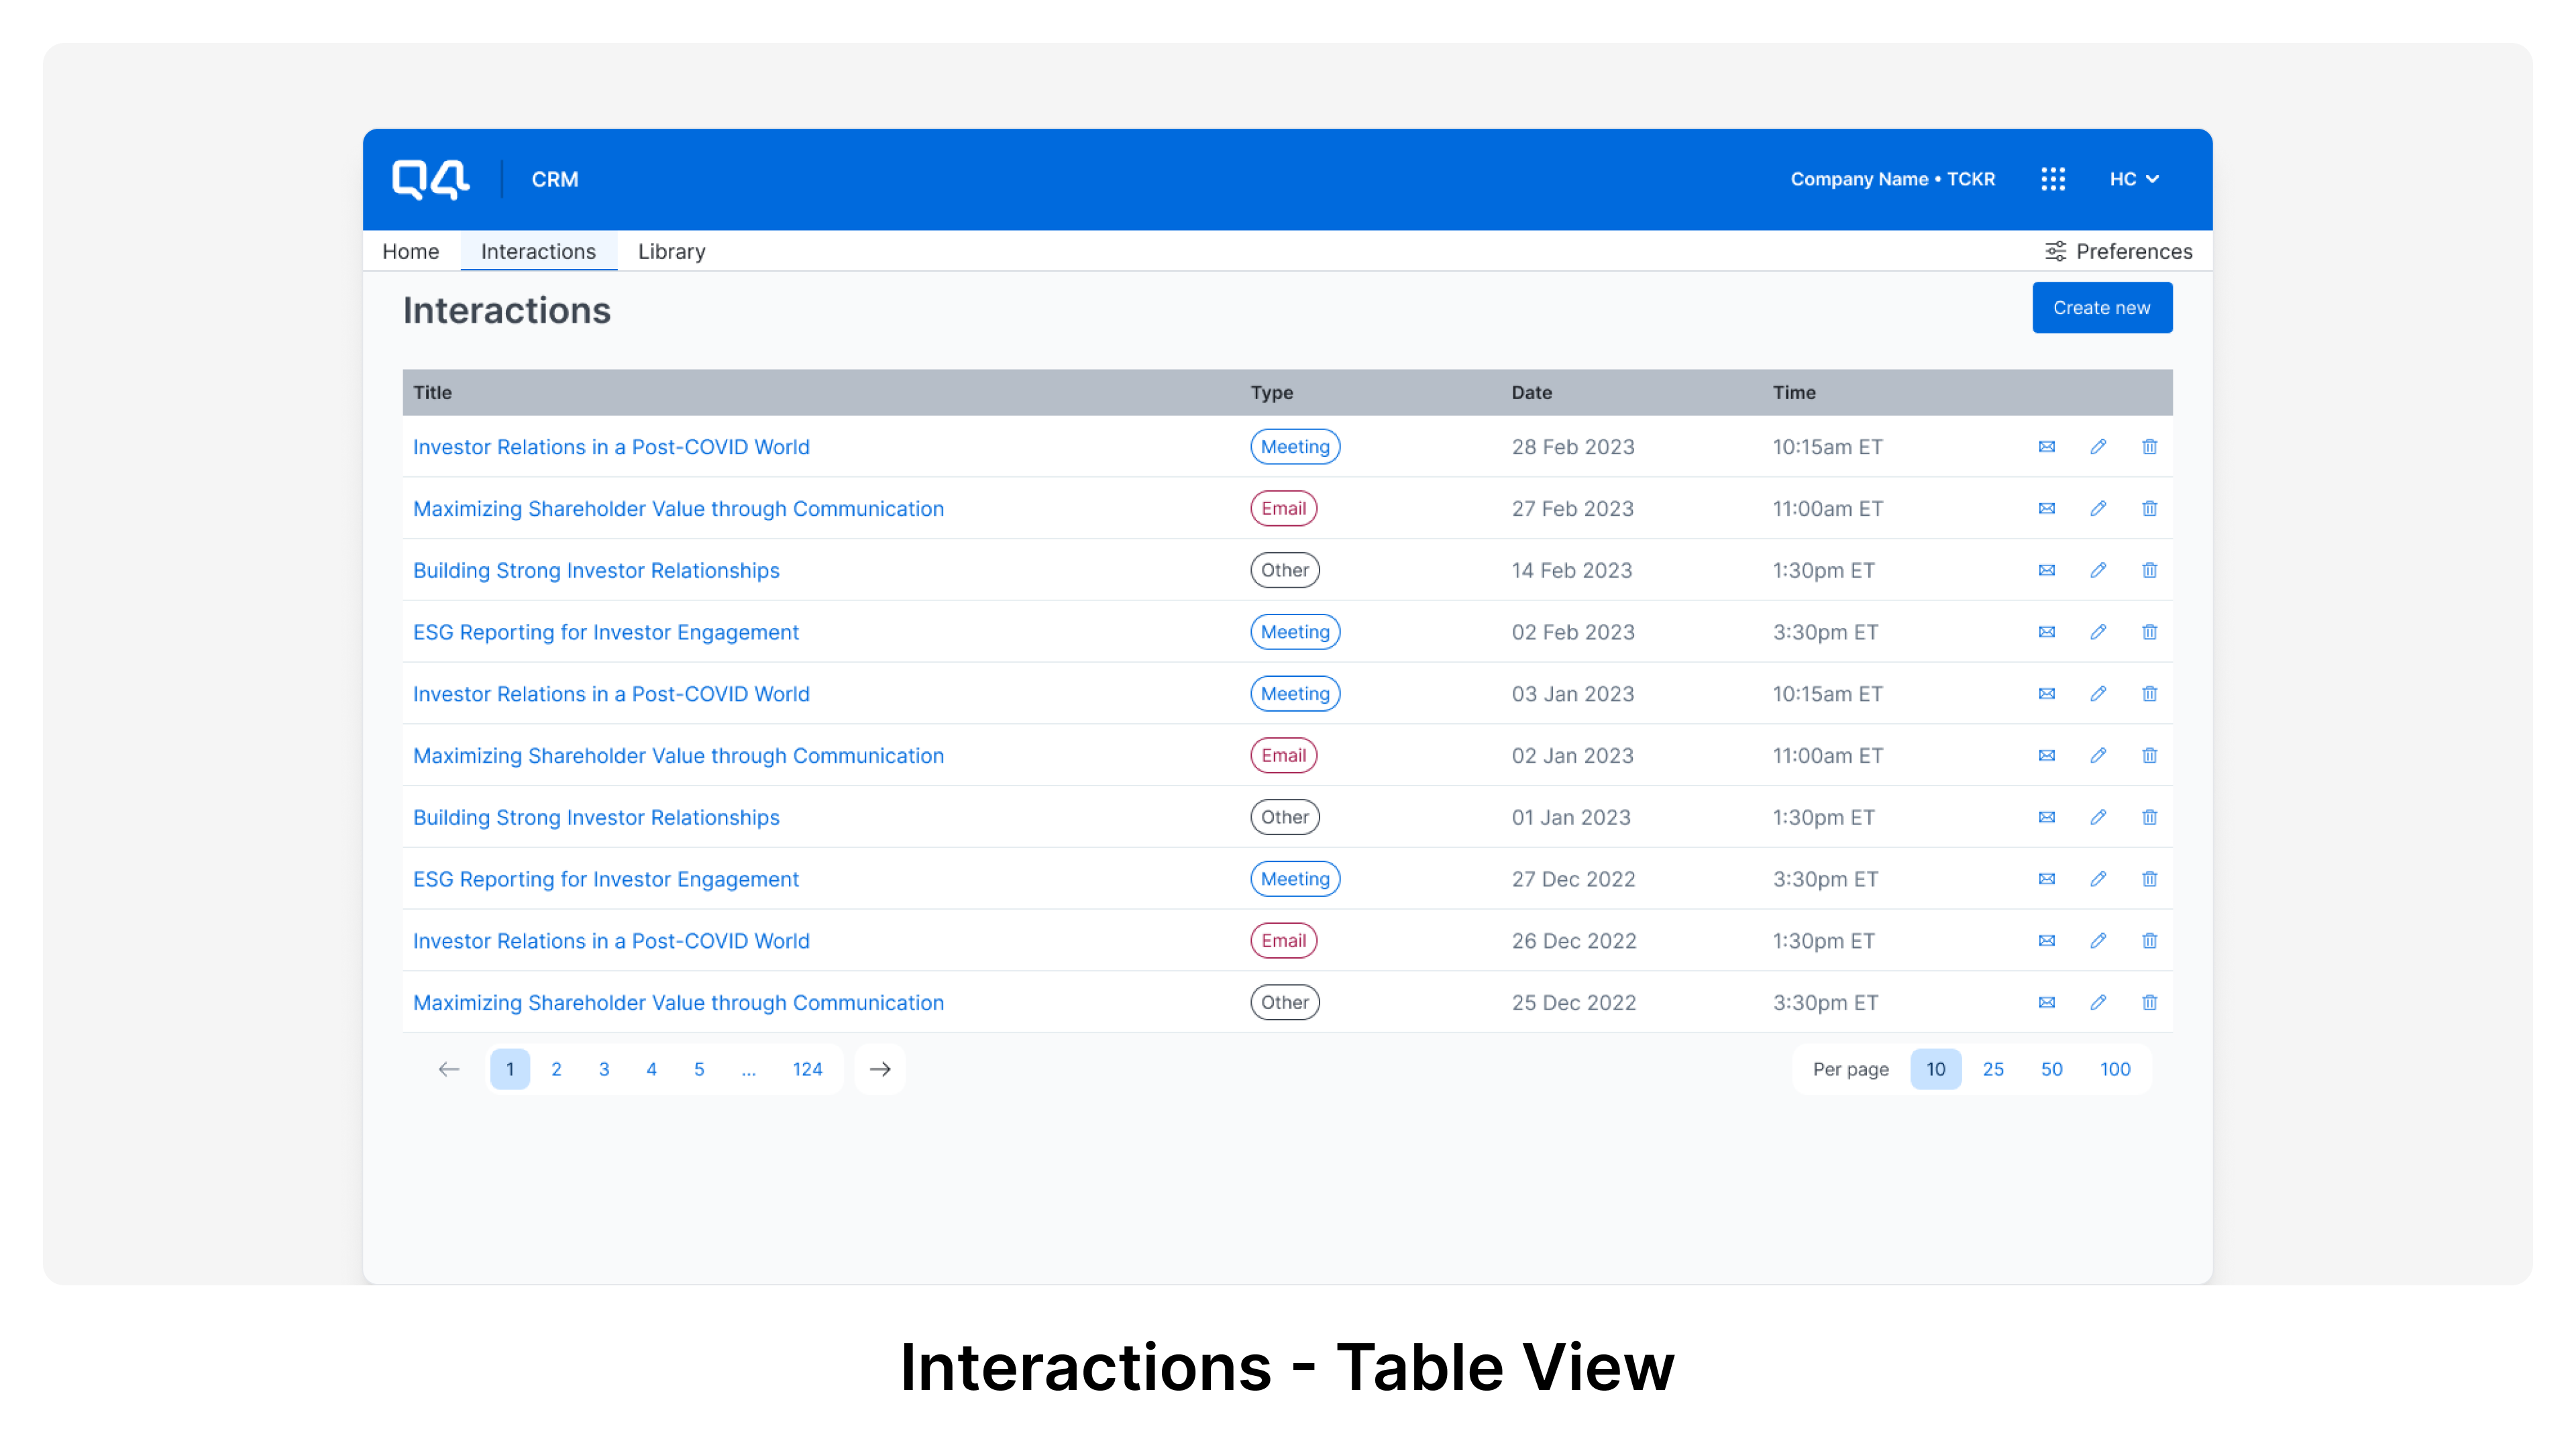2576x1449 pixels.
Task: Keep per page at 10 by clicking it
Action: tap(1936, 1068)
